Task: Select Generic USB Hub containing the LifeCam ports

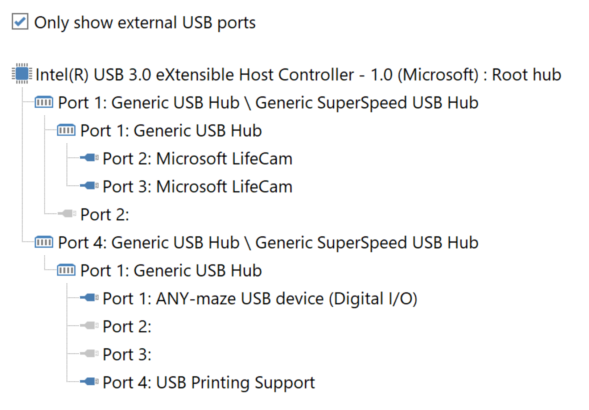Action: [171, 130]
